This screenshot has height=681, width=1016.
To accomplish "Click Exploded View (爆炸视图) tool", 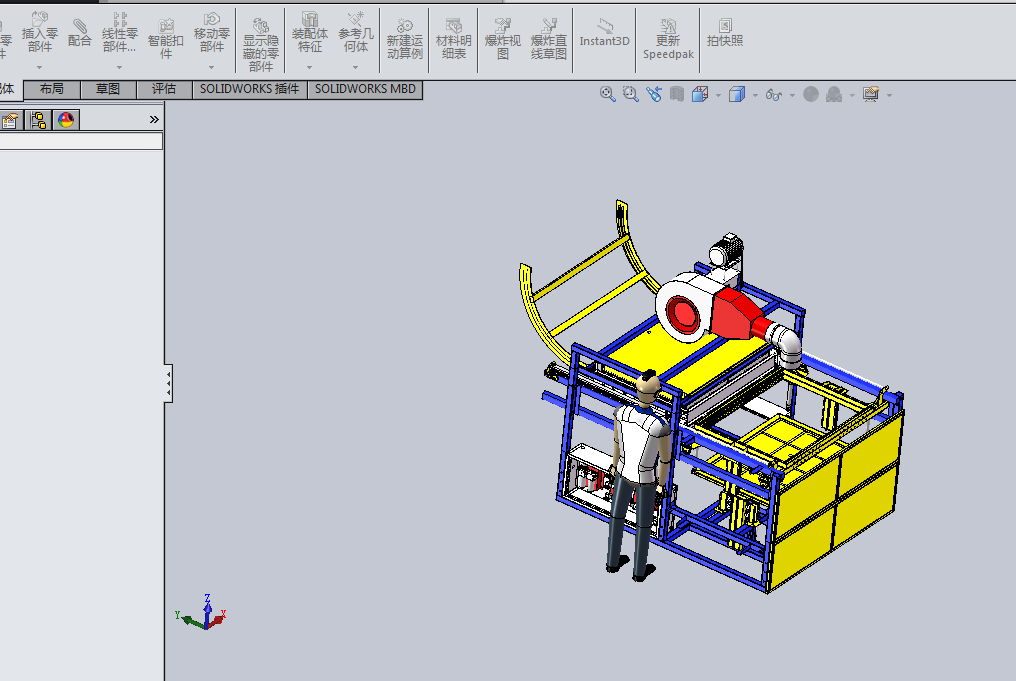I will [503, 39].
